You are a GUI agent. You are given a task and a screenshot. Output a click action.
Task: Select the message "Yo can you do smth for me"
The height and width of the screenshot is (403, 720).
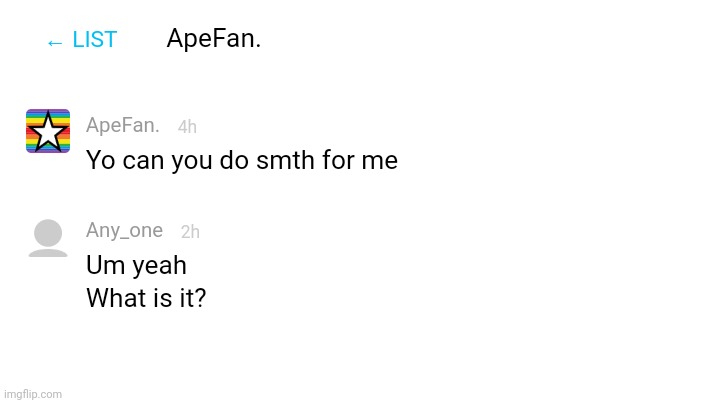pos(242,160)
